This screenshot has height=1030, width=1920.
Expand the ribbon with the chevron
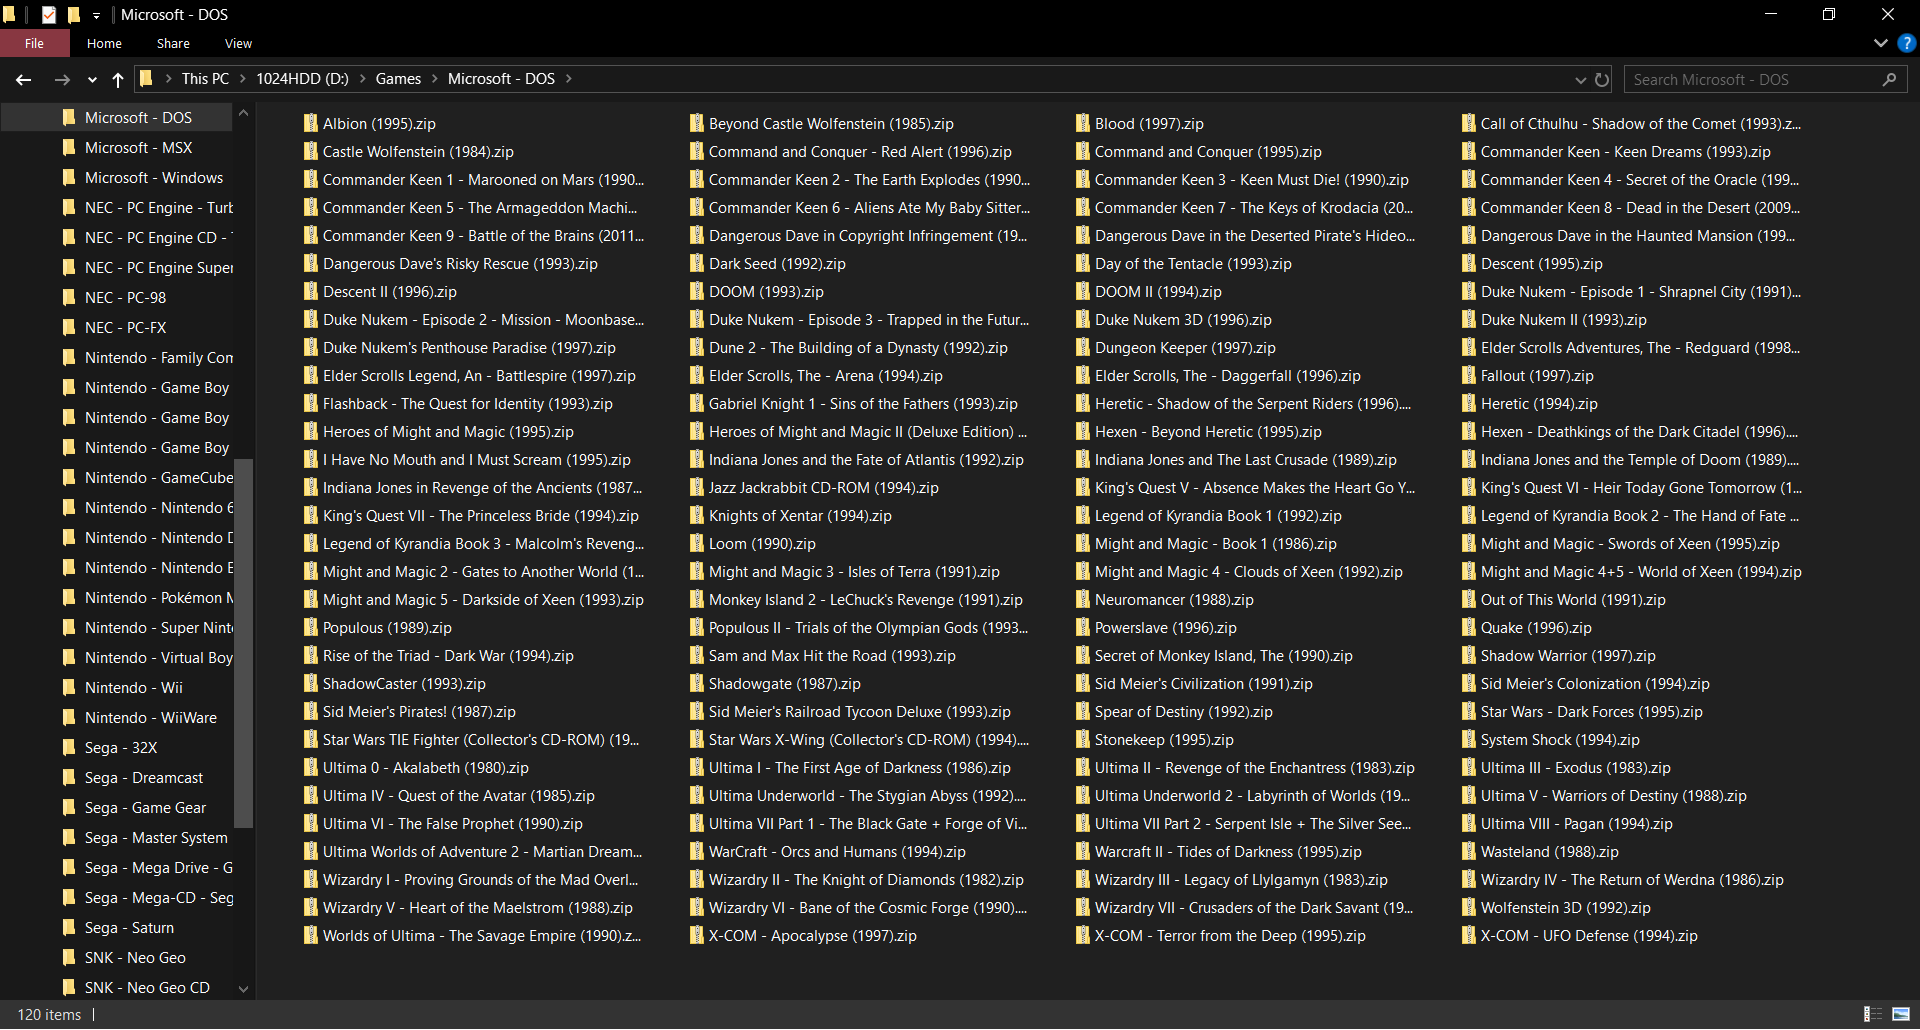pos(1880,43)
